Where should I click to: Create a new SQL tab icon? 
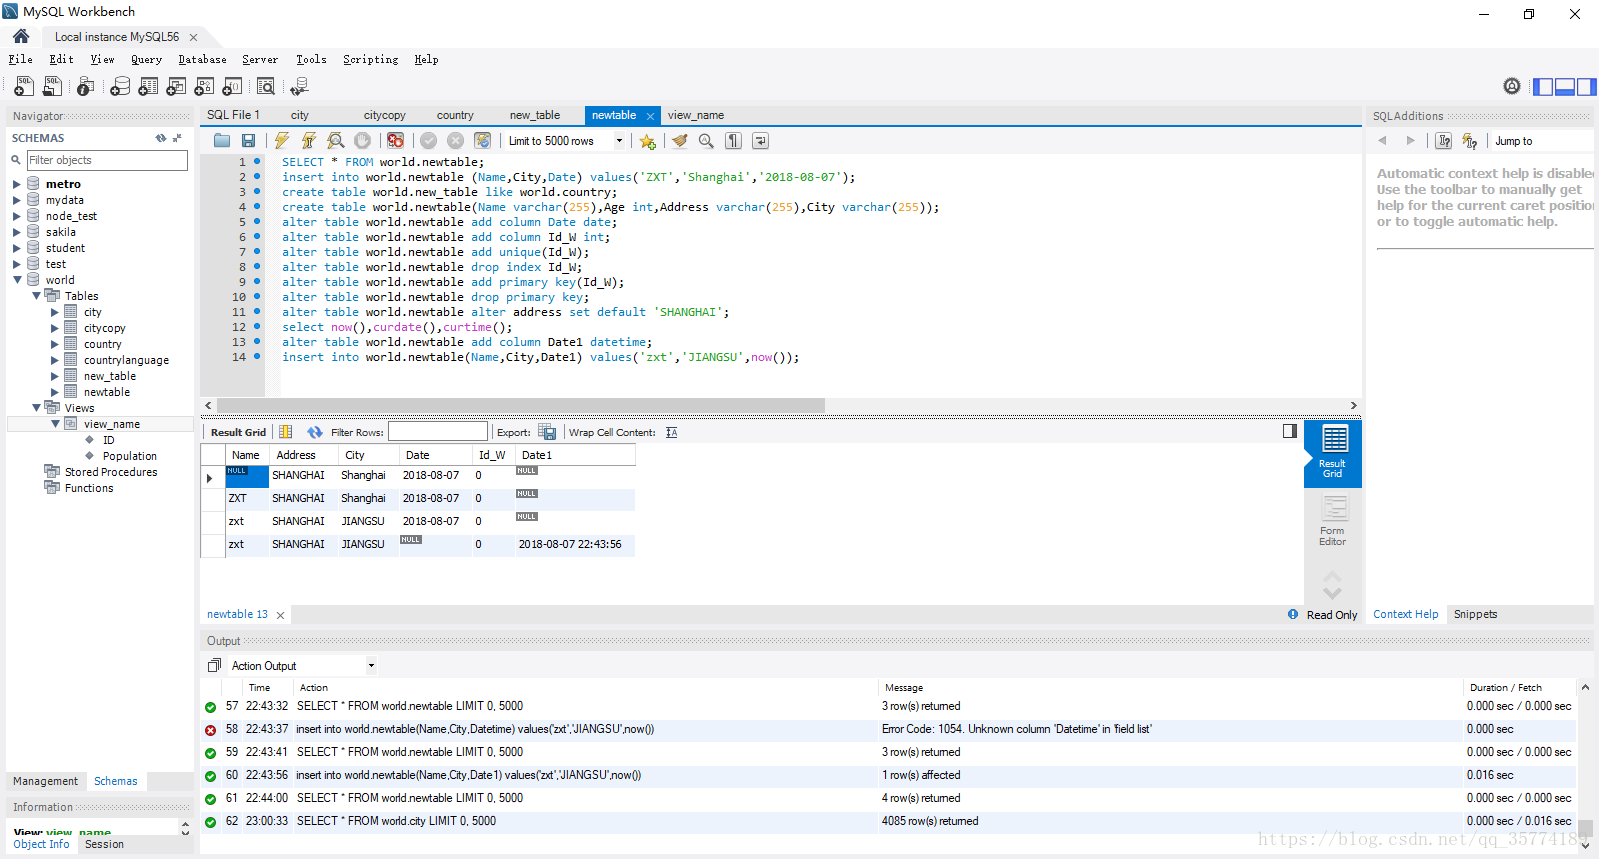pos(24,87)
